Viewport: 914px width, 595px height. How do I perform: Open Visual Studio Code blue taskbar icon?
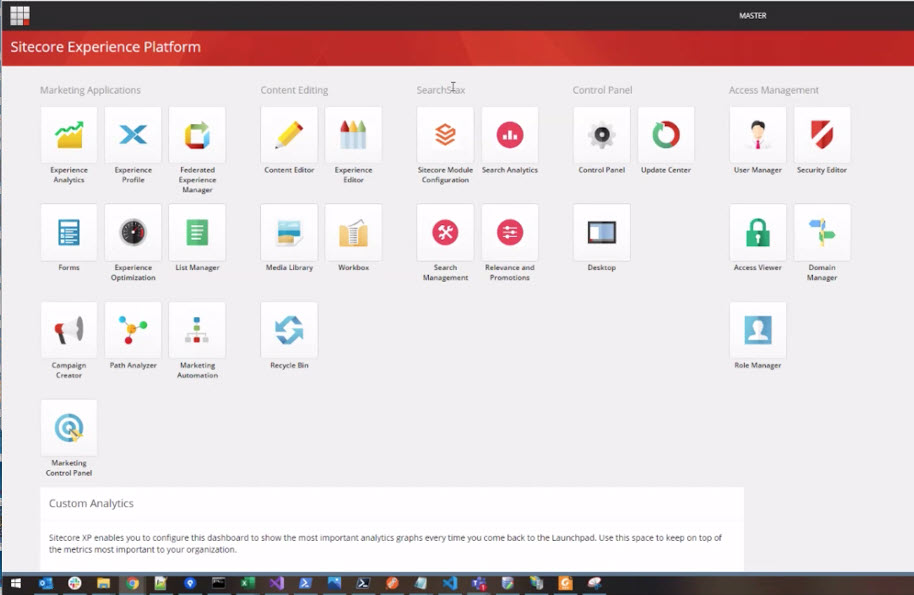point(449,583)
